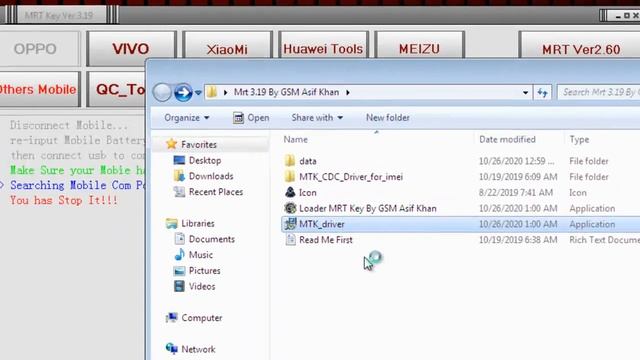Open the Organize dropdown menu

click(x=187, y=118)
